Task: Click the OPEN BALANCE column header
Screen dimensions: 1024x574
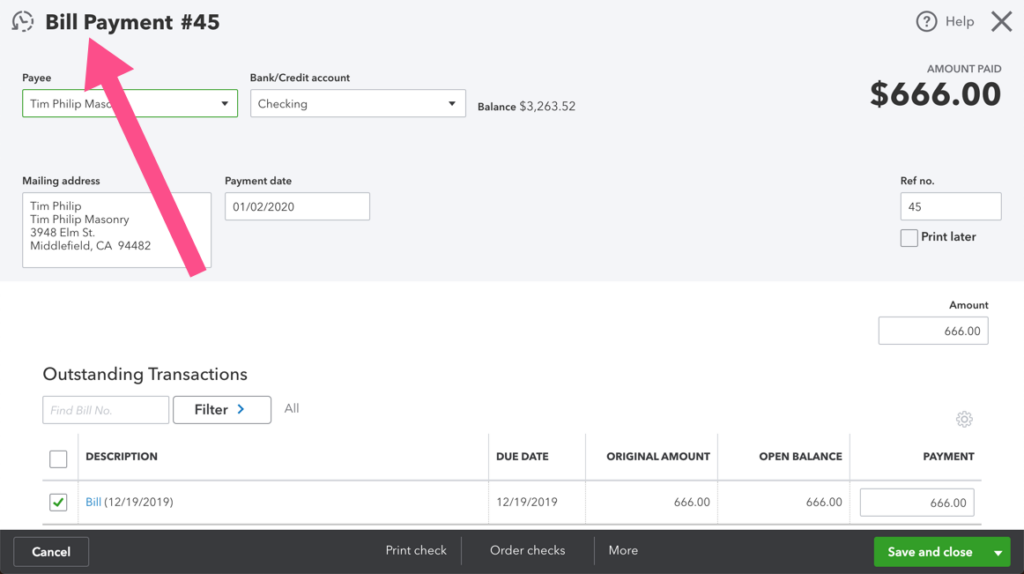Action: pos(801,456)
